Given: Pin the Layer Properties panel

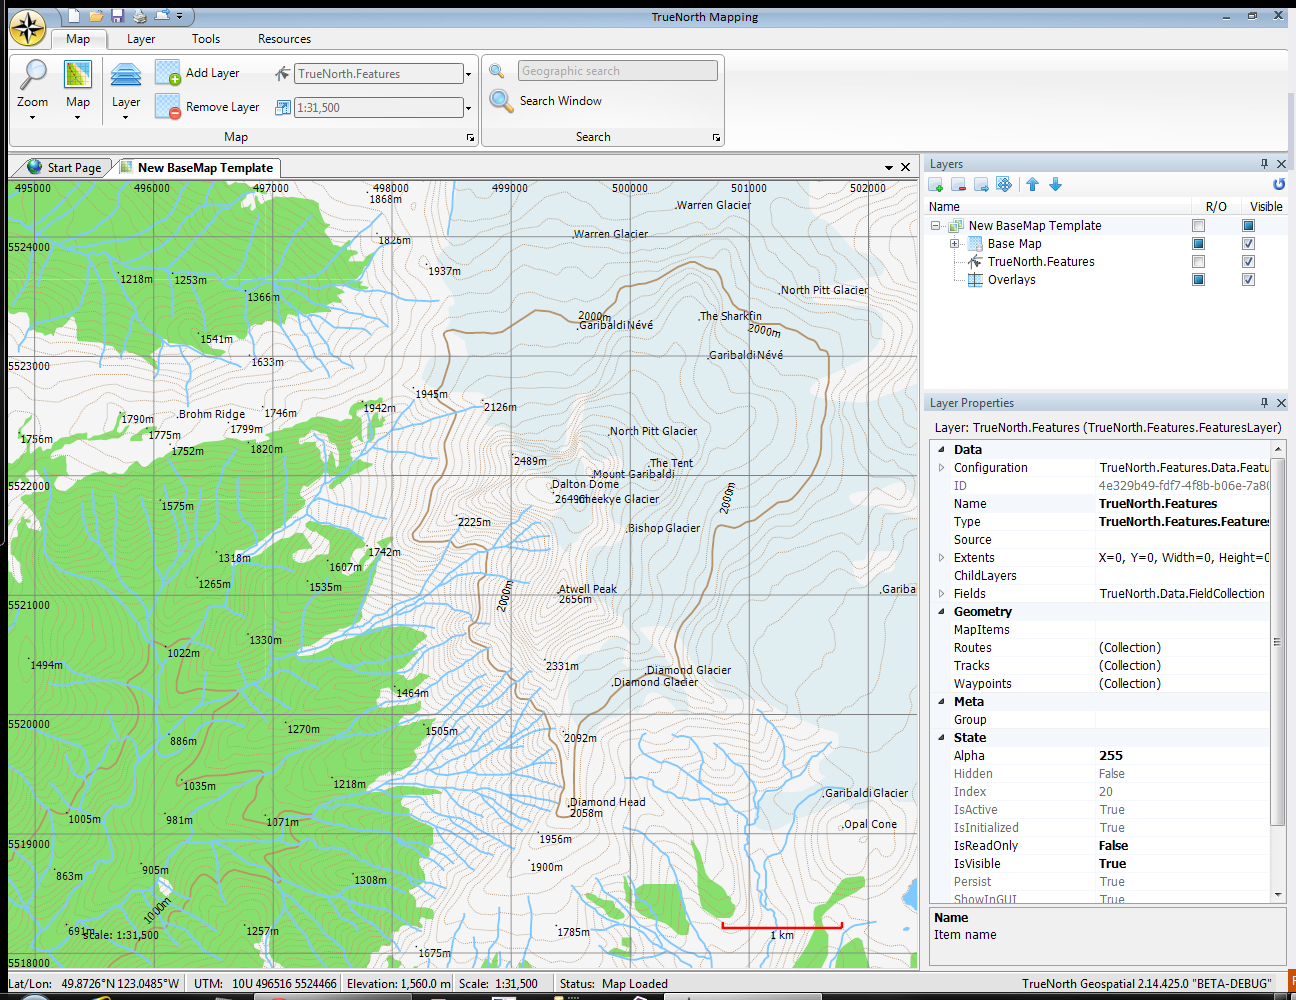Looking at the screenshot, I should point(1264,403).
